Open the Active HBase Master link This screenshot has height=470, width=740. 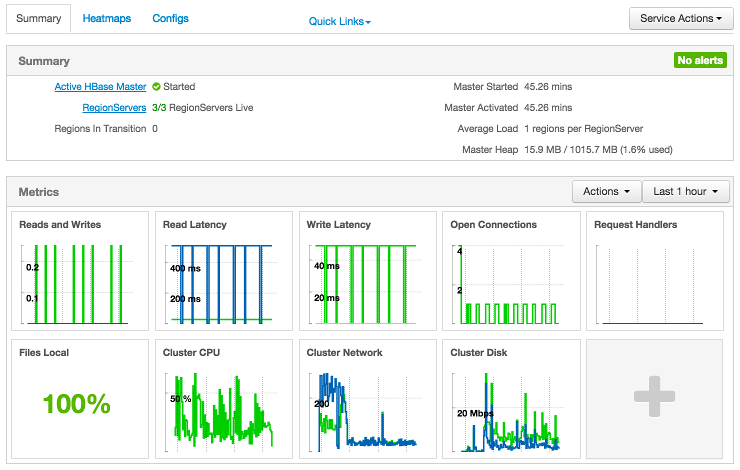[100, 87]
